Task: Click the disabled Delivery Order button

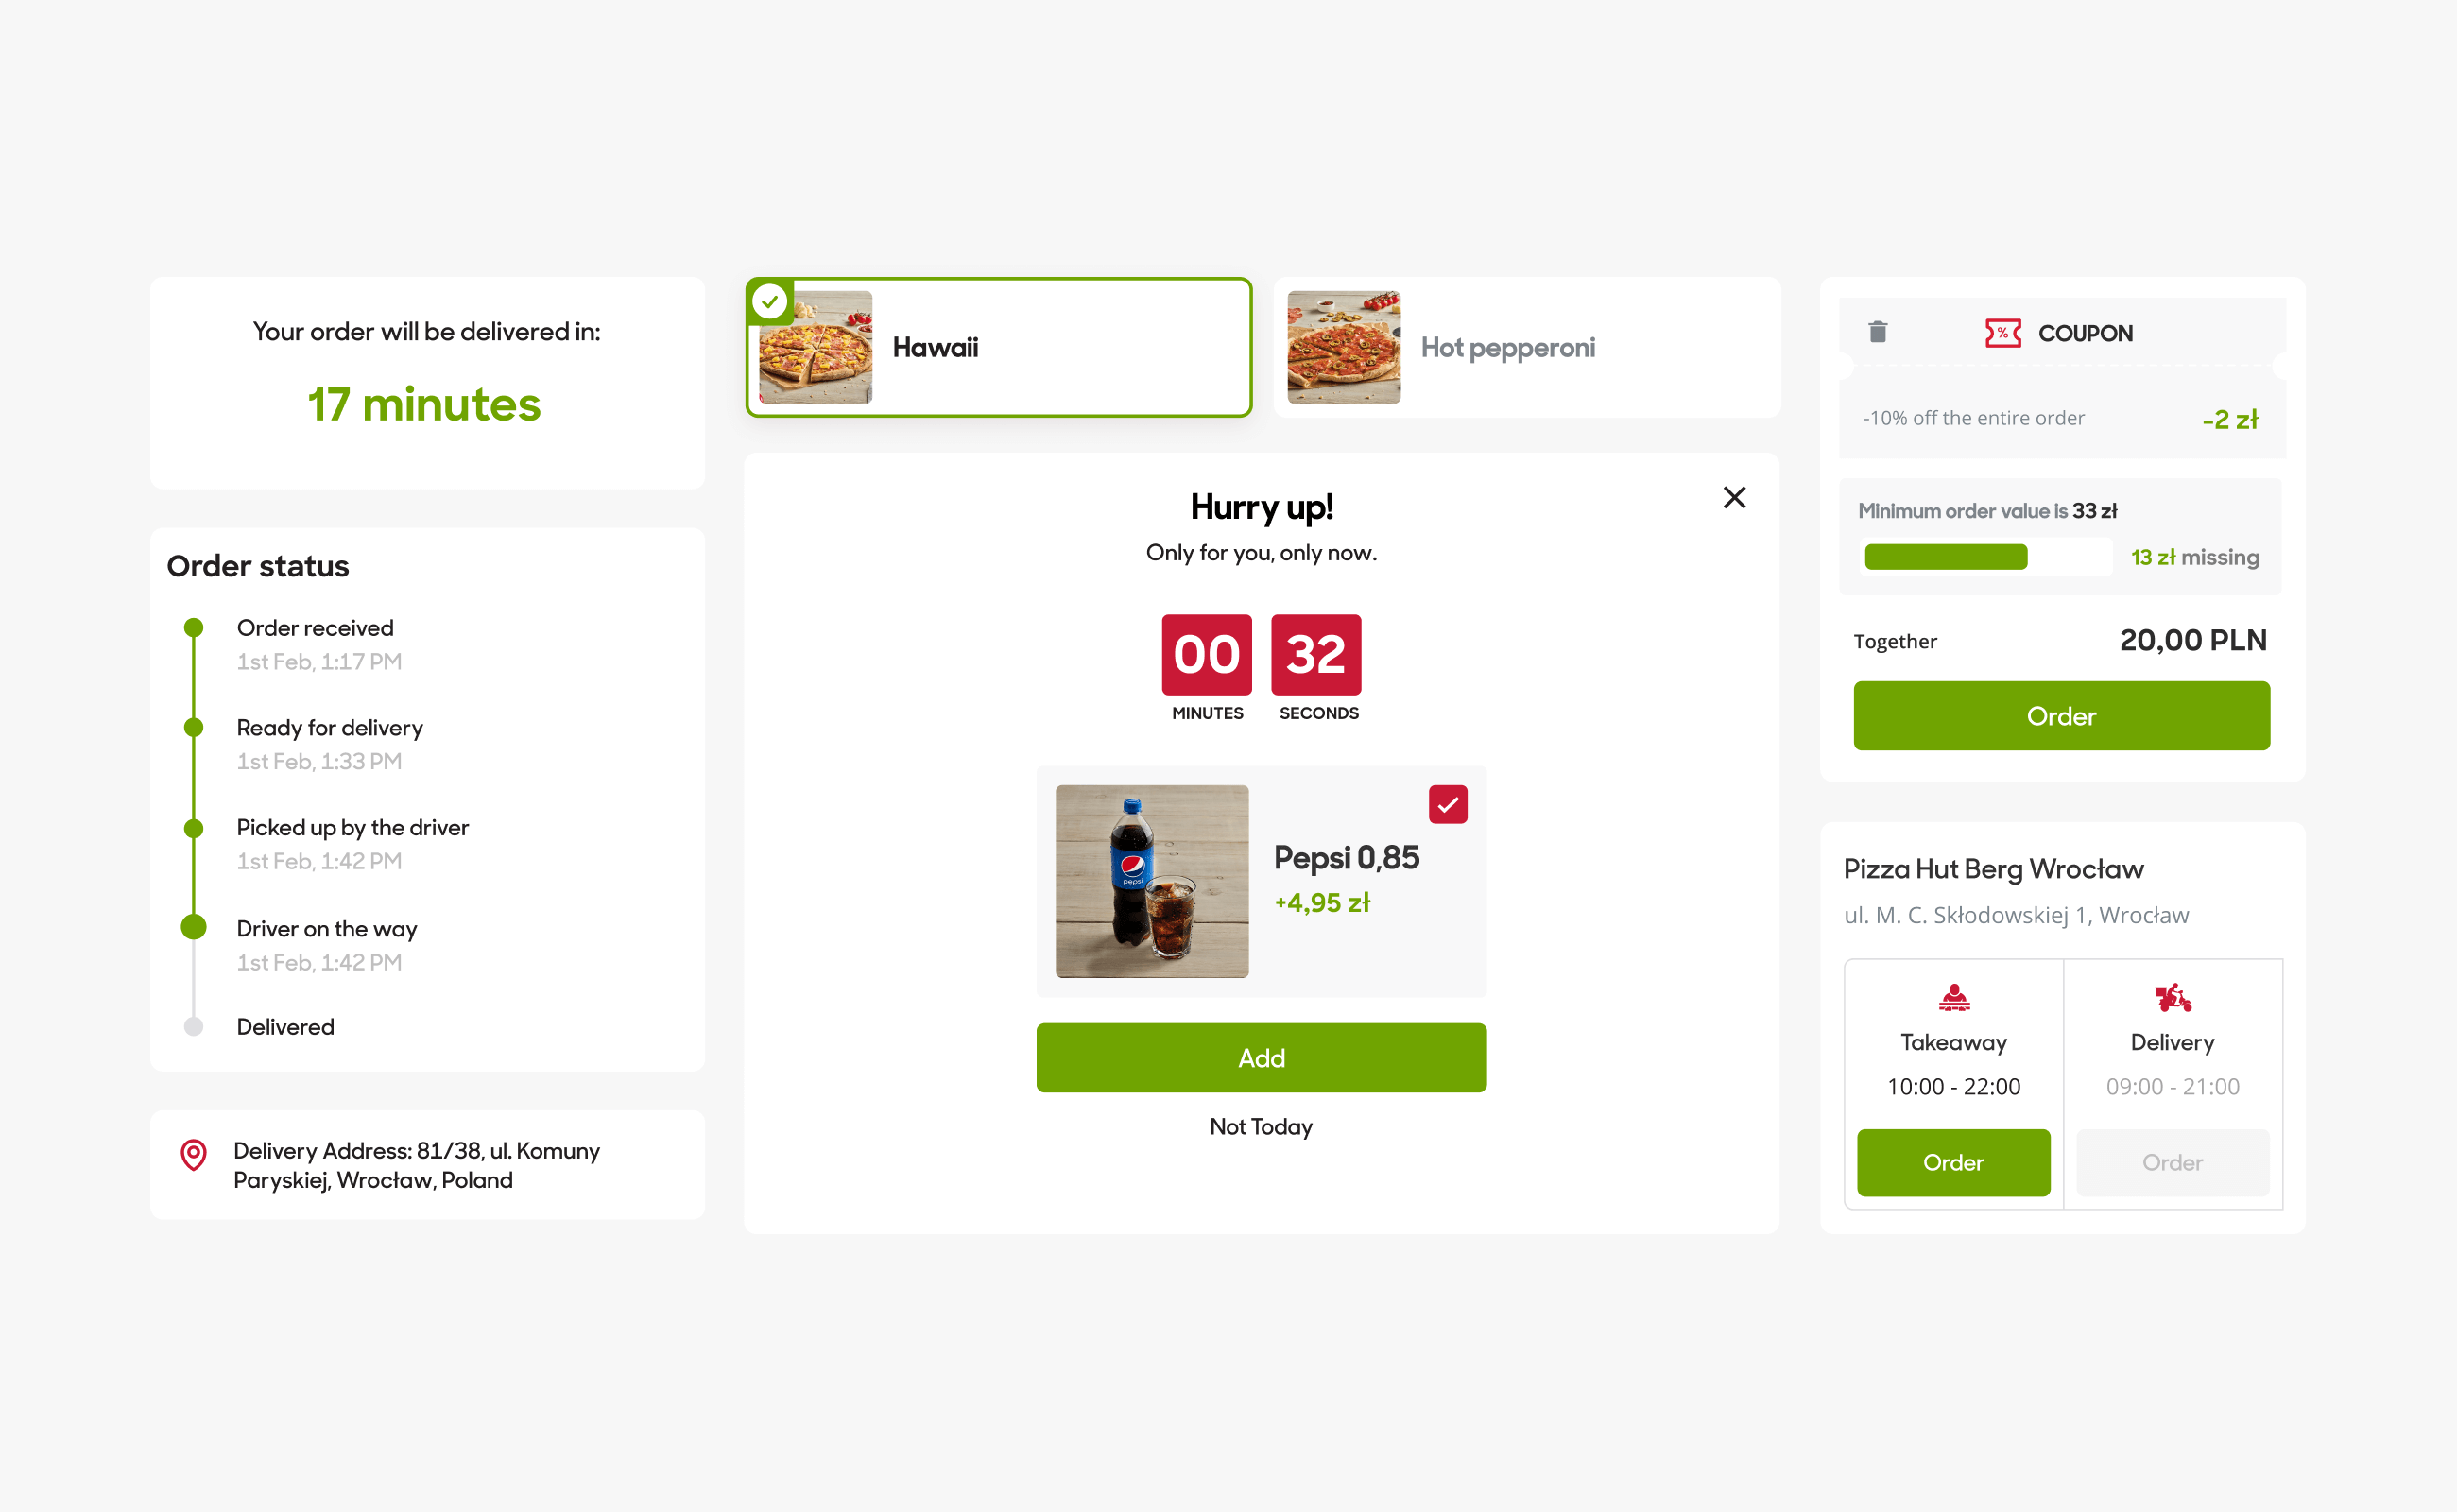Action: click(2172, 1162)
